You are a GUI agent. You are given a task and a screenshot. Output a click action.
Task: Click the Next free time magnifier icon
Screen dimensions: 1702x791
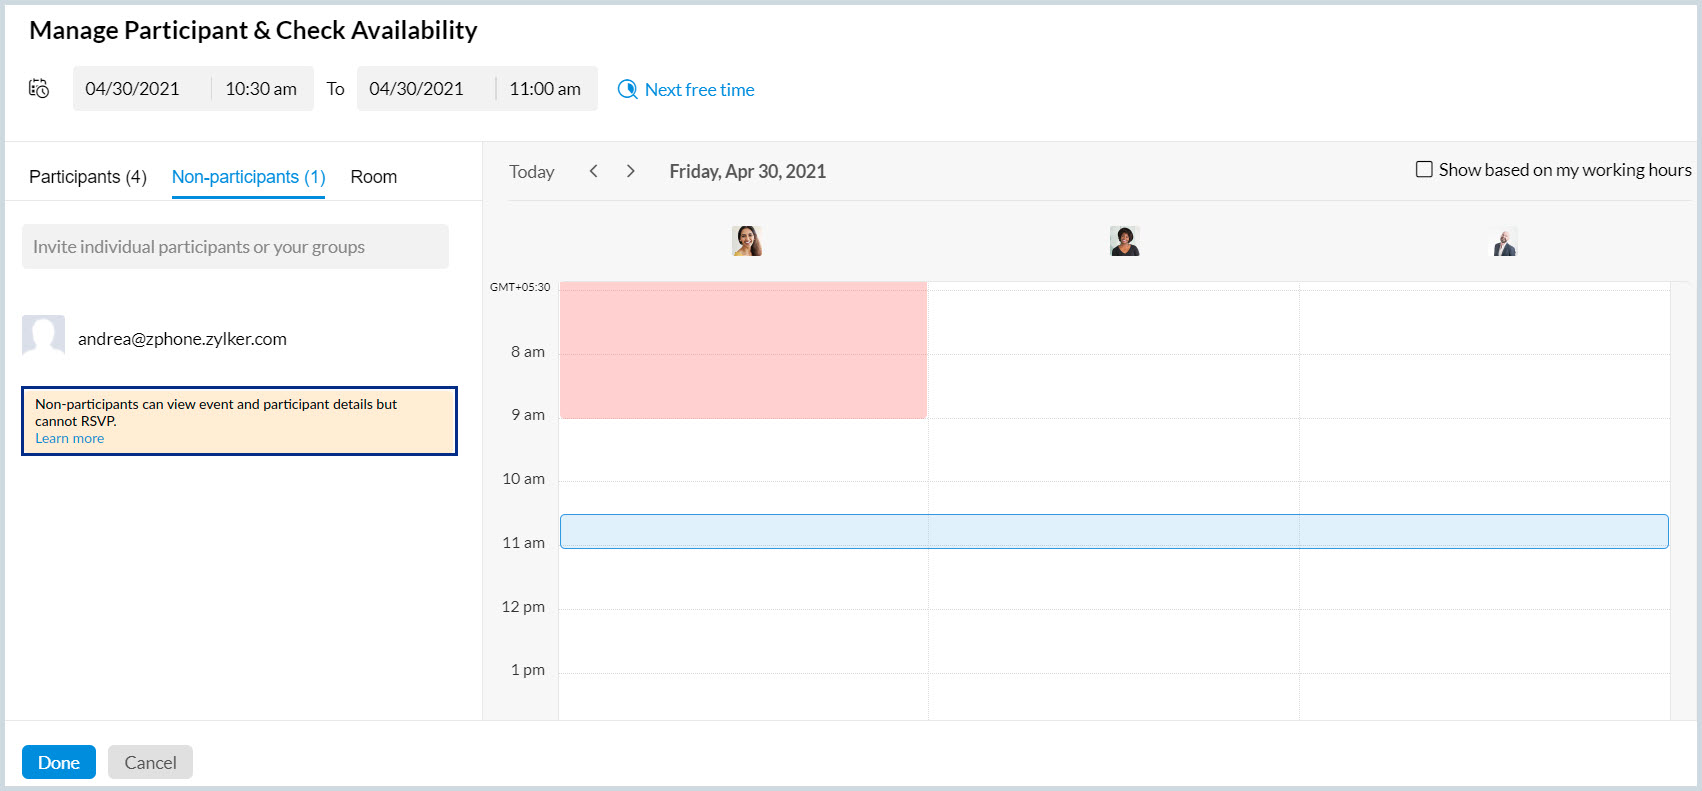pos(627,89)
